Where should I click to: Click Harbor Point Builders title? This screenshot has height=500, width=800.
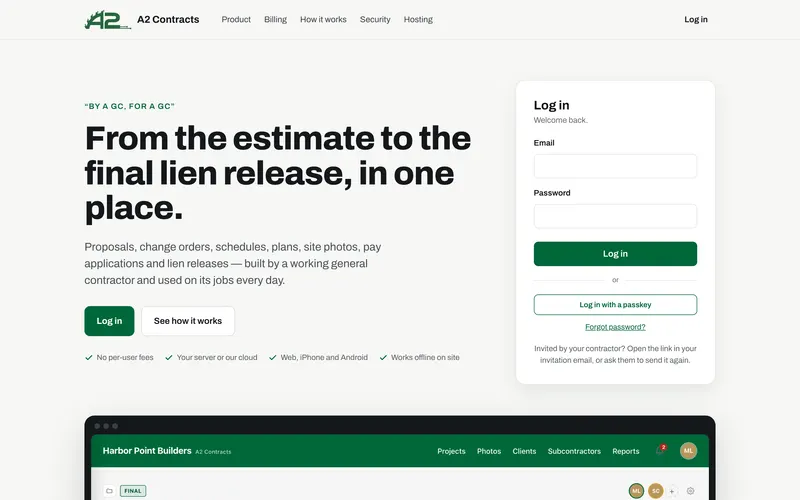147,451
